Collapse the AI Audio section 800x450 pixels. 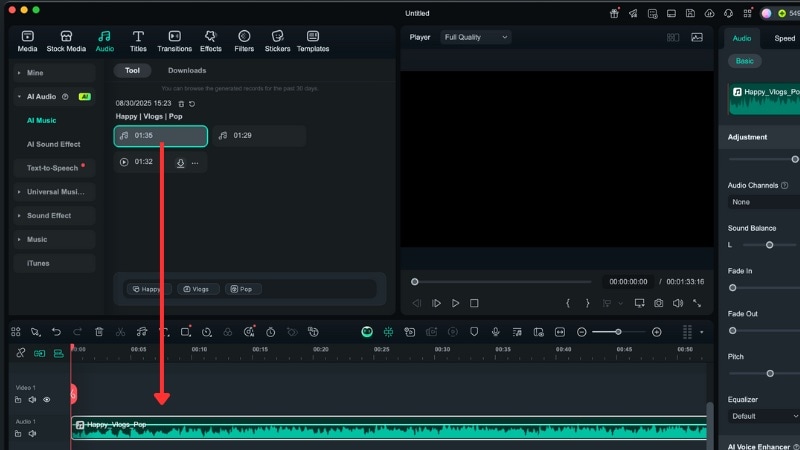[19, 96]
